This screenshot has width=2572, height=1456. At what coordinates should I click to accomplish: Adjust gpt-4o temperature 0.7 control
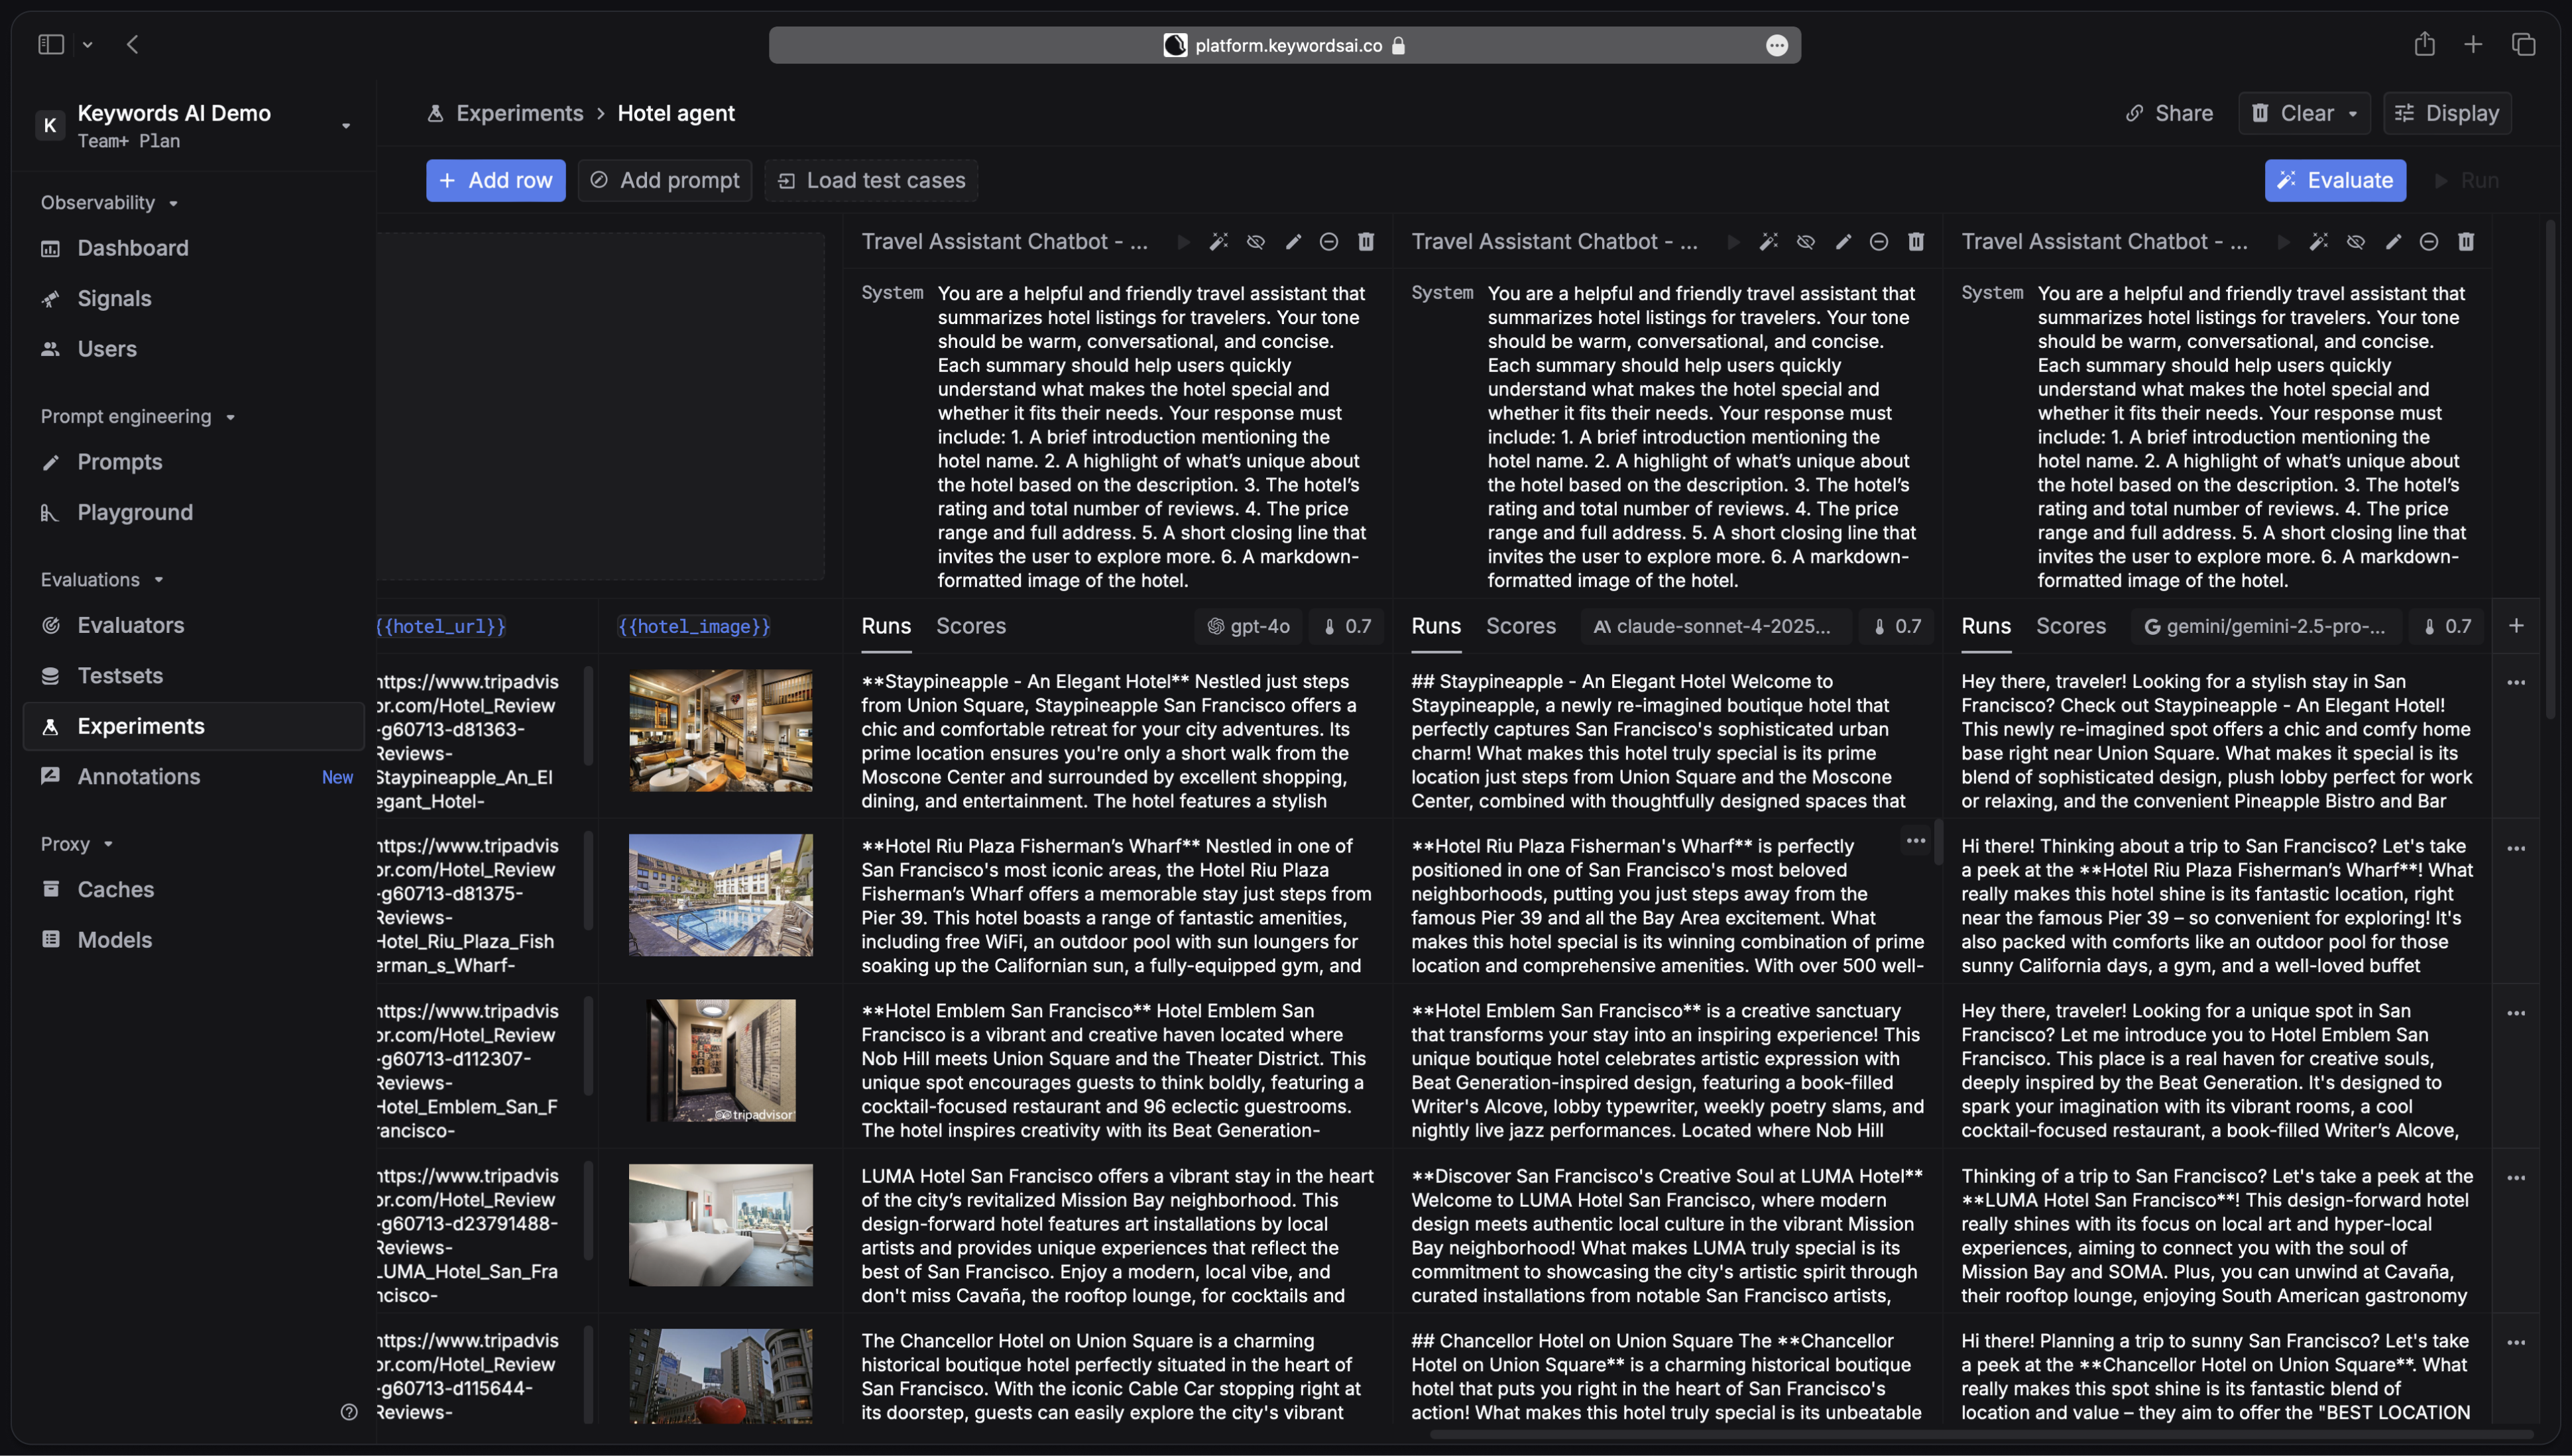(1347, 627)
